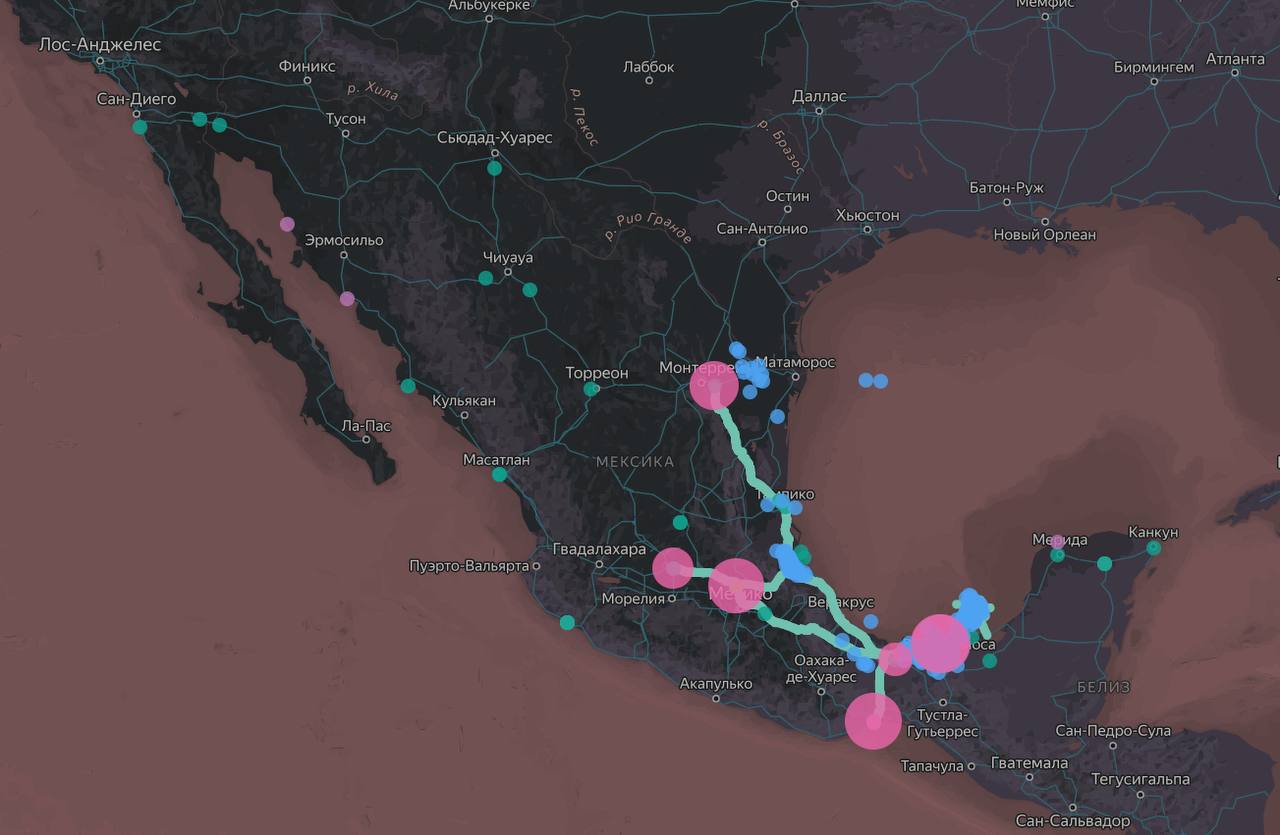1280x835 pixels.
Task: Open the Сан-Антонио city label
Action: (762, 229)
